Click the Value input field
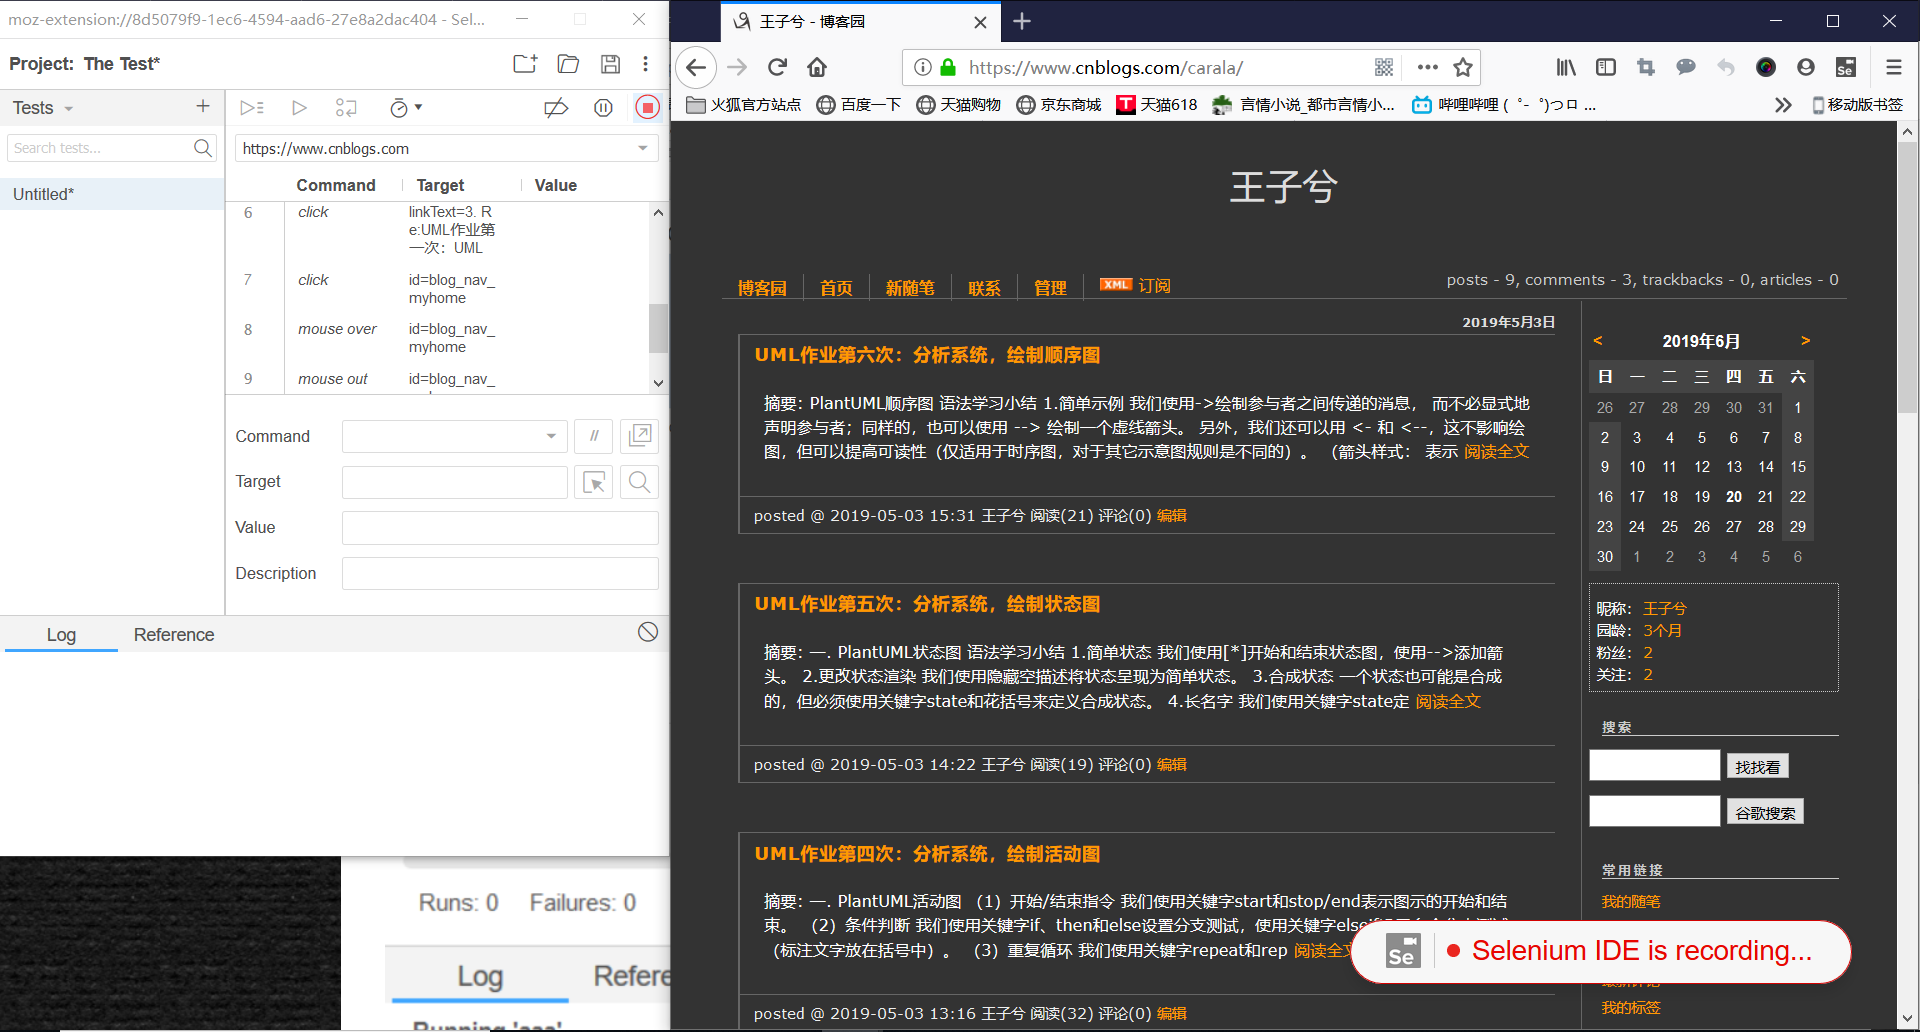 pos(500,528)
